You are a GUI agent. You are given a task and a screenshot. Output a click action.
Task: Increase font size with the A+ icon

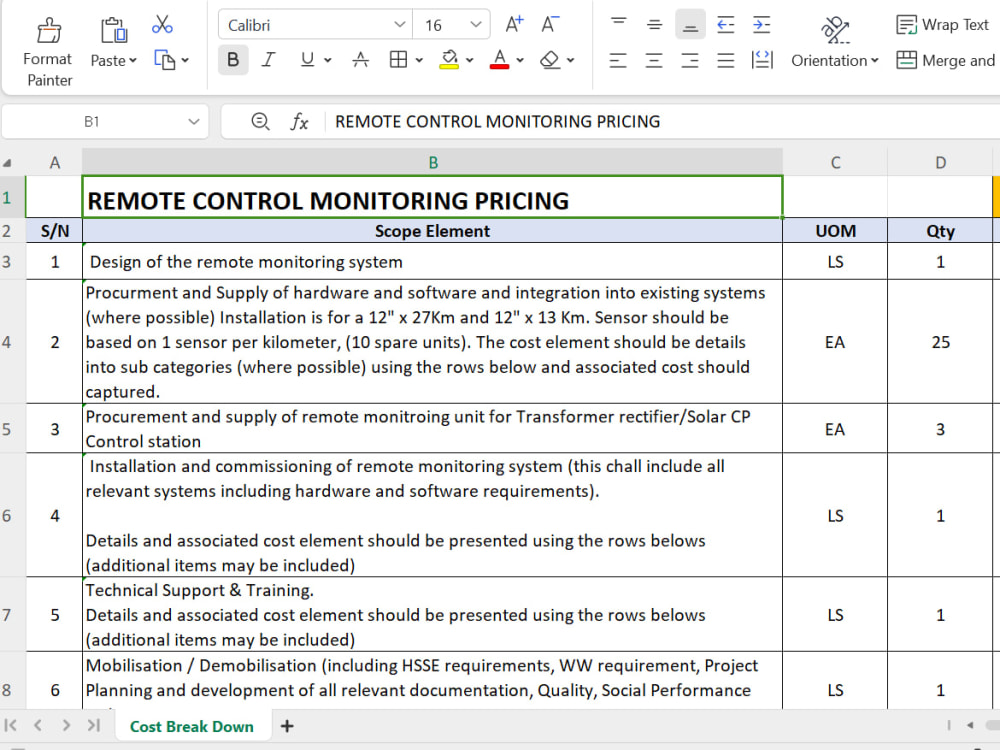(x=514, y=25)
